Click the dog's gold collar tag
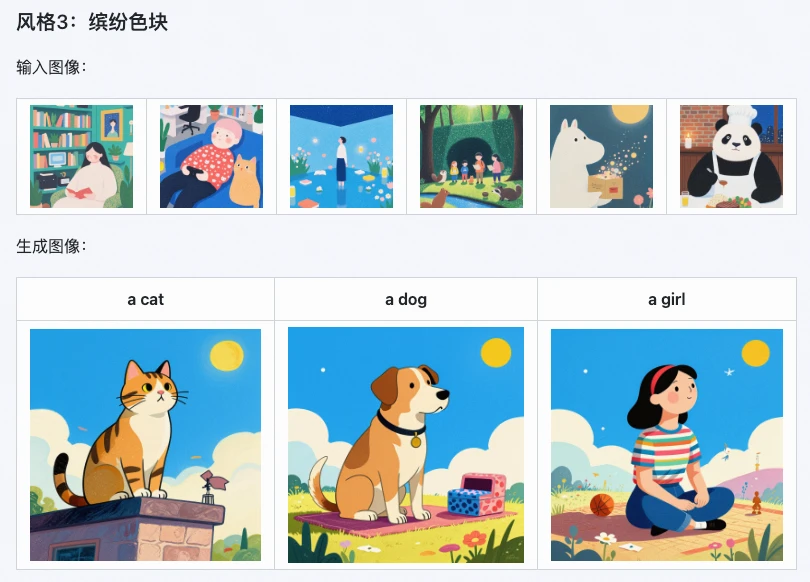Screen dimensions: 810x582 pos(416,442)
